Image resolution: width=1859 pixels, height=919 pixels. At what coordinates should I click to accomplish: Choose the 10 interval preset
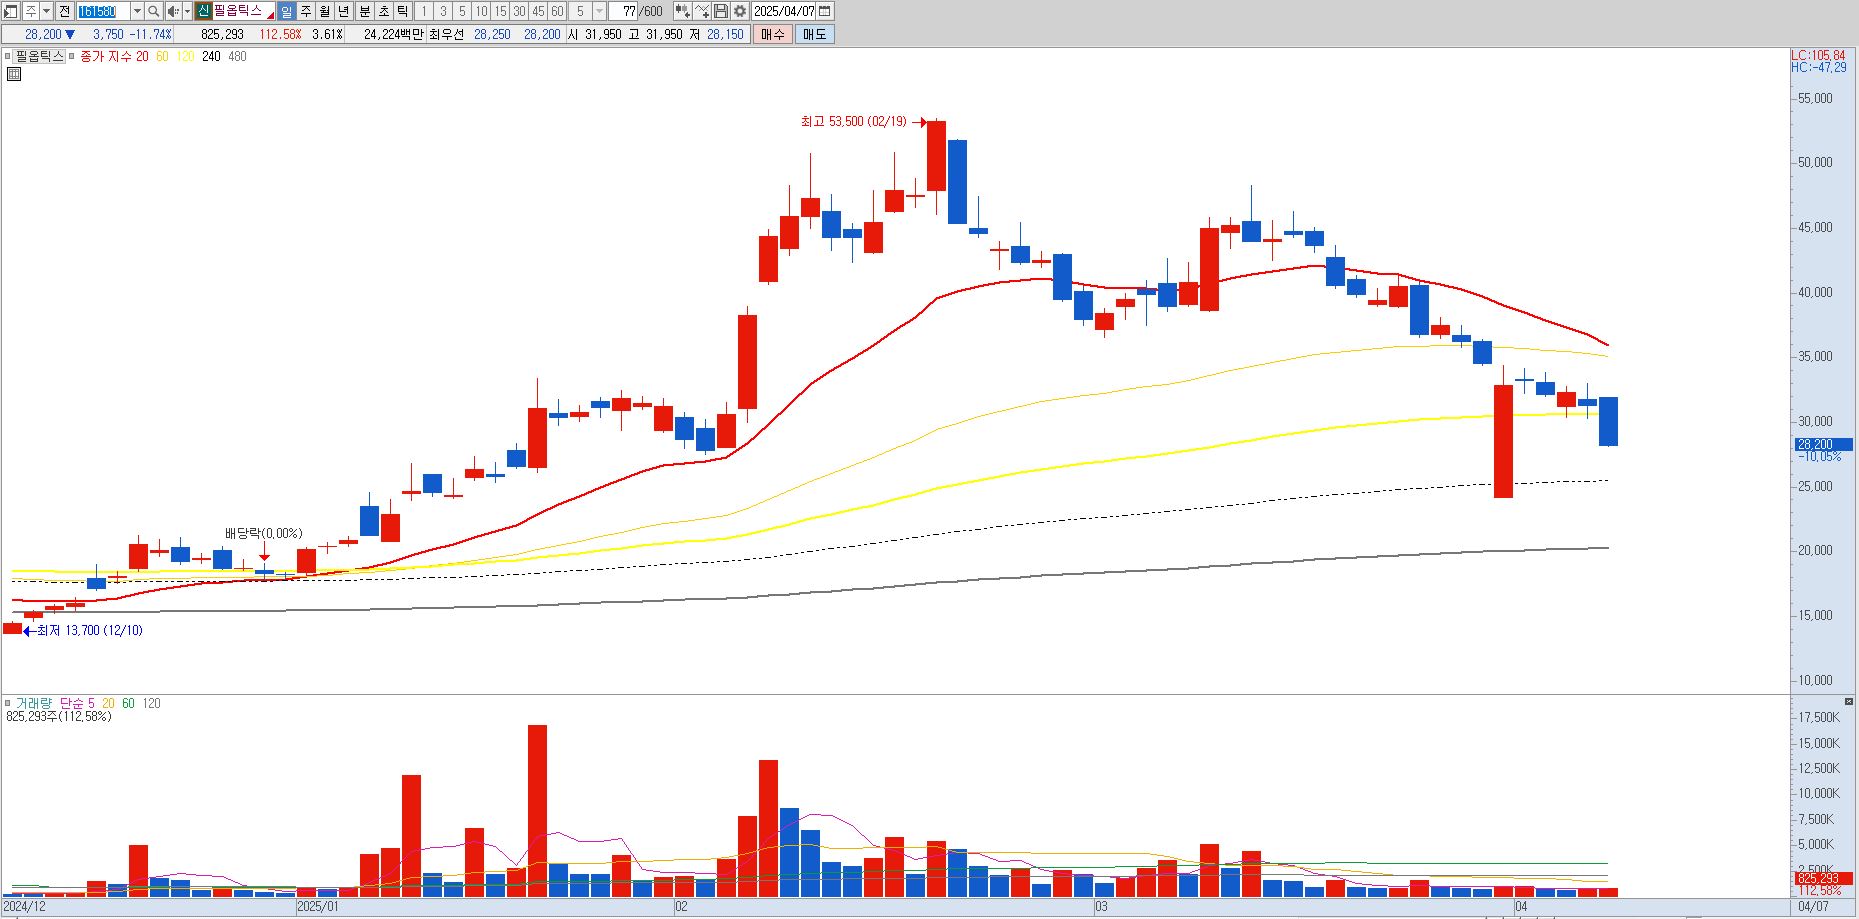coord(481,11)
